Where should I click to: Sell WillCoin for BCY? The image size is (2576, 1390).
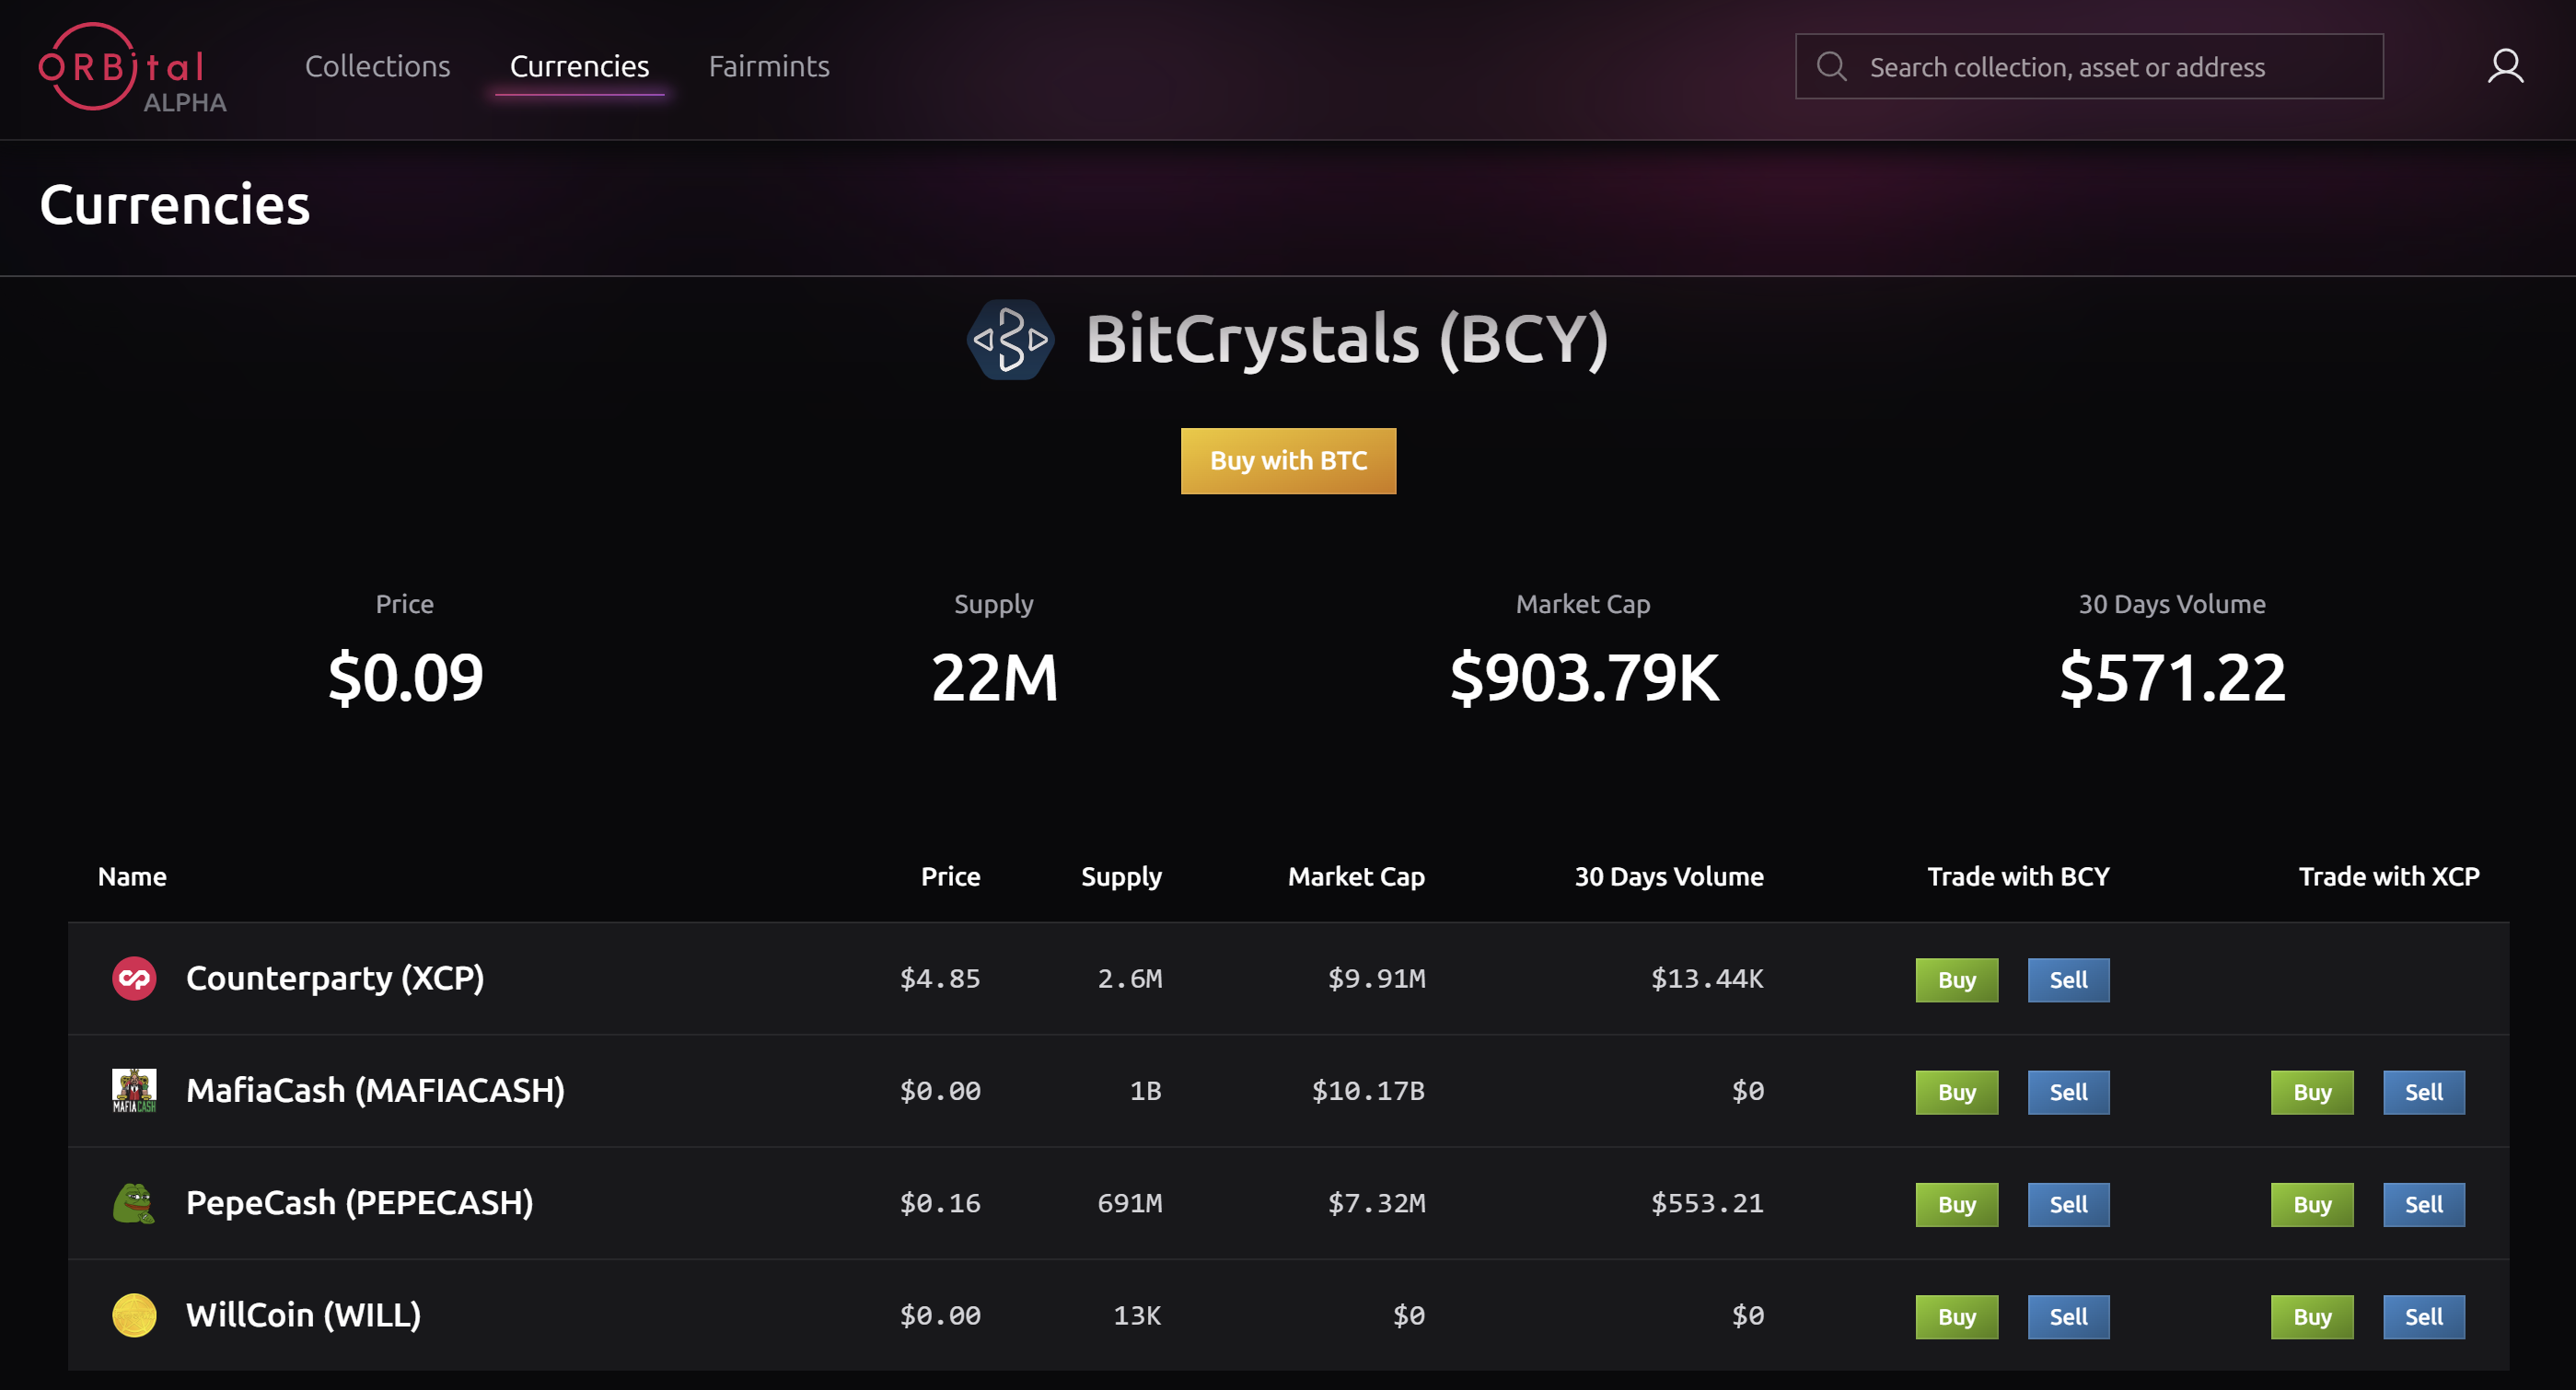point(2068,1317)
